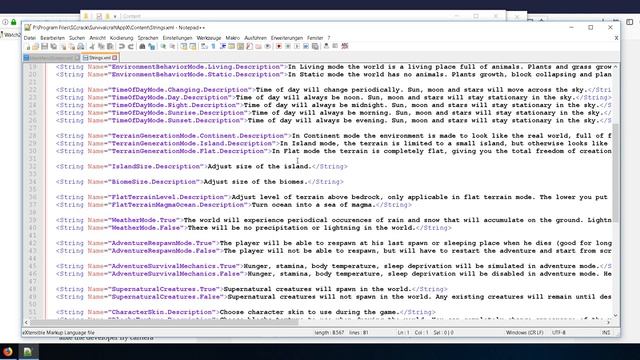Screen dimensions: 640x360
Task: Toggle synchronized vertical scrolling
Action: point(184,46)
